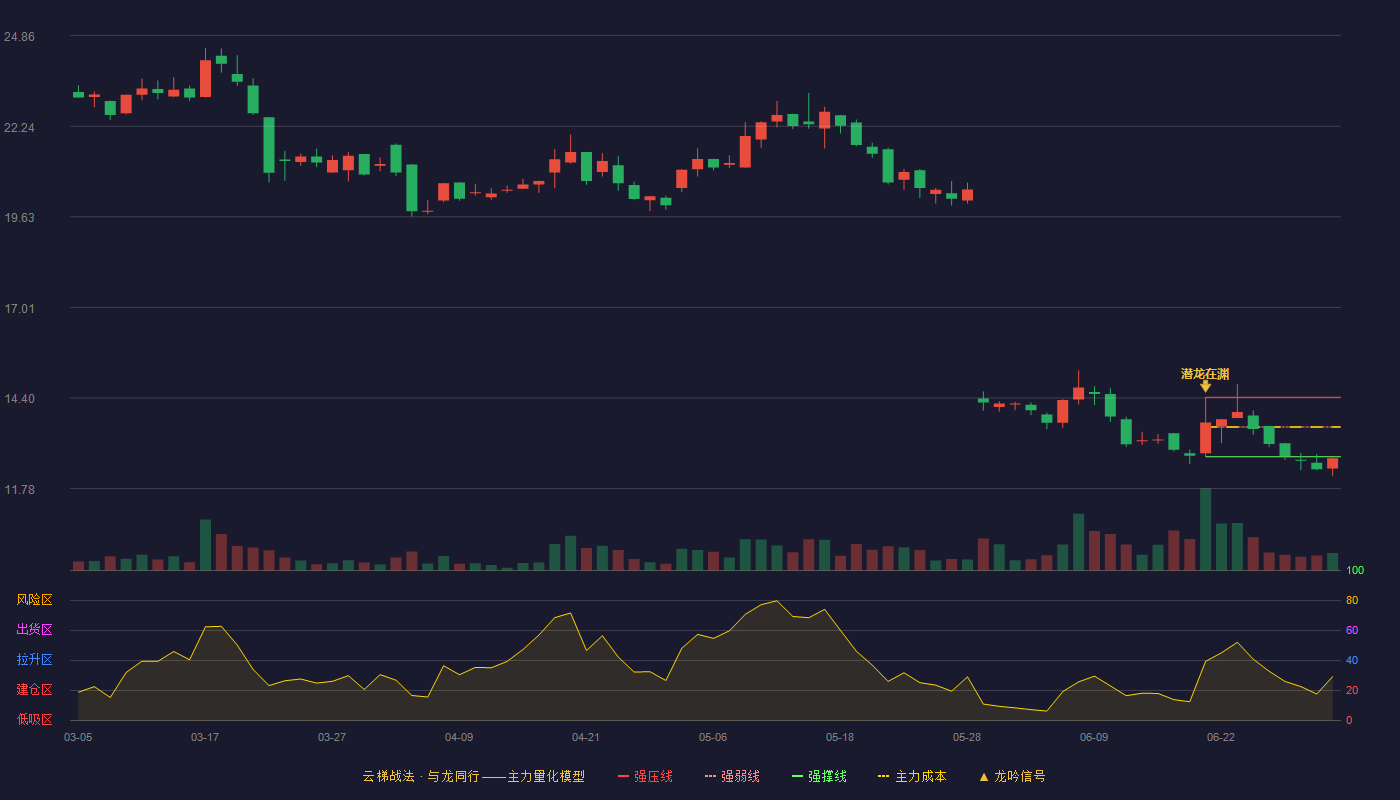Click the orange 80 indicator scale value
The height and width of the screenshot is (800, 1400).
pyautogui.click(x=1352, y=600)
